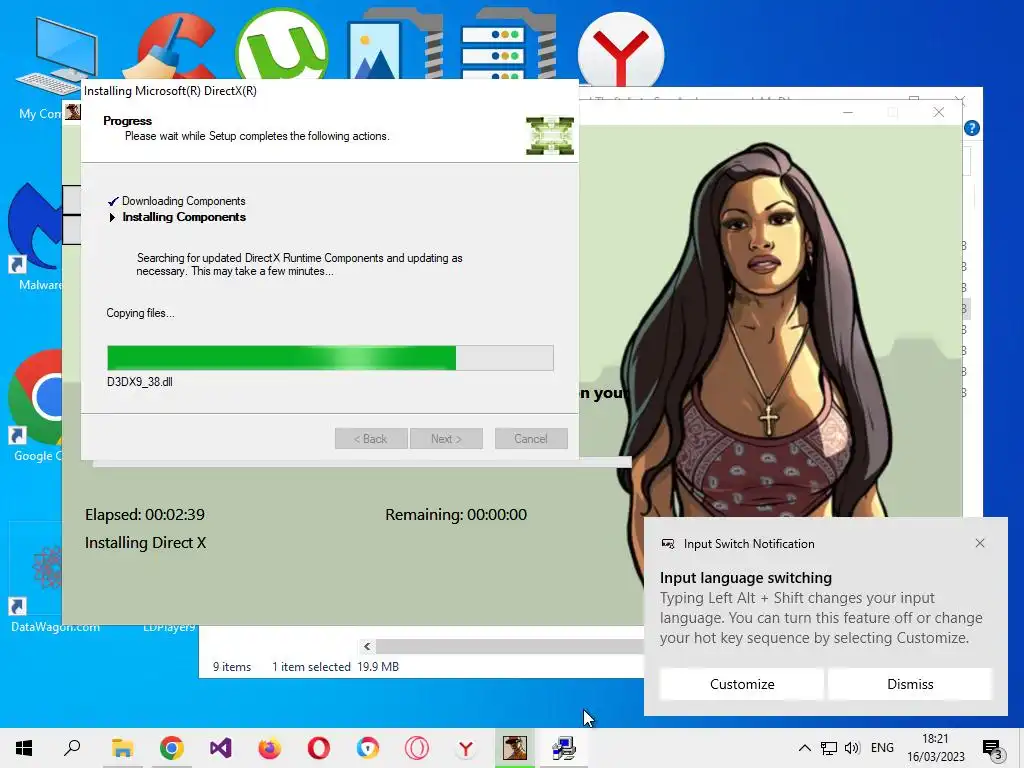The width and height of the screenshot is (1024, 768).
Task: Open server archive desktop icon
Action: coord(508,46)
